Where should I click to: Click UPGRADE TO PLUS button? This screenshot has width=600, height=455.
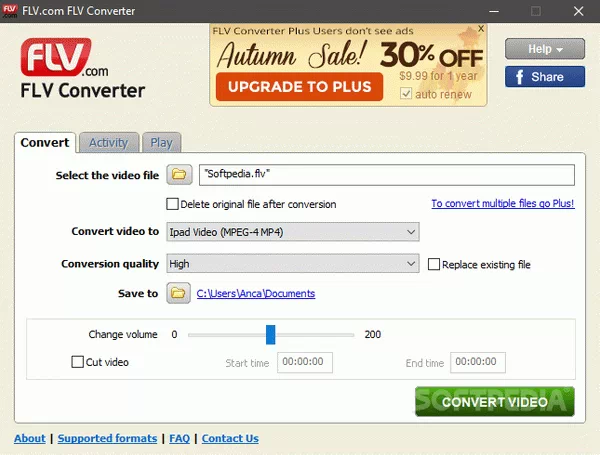pyautogui.click(x=299, y=87)
